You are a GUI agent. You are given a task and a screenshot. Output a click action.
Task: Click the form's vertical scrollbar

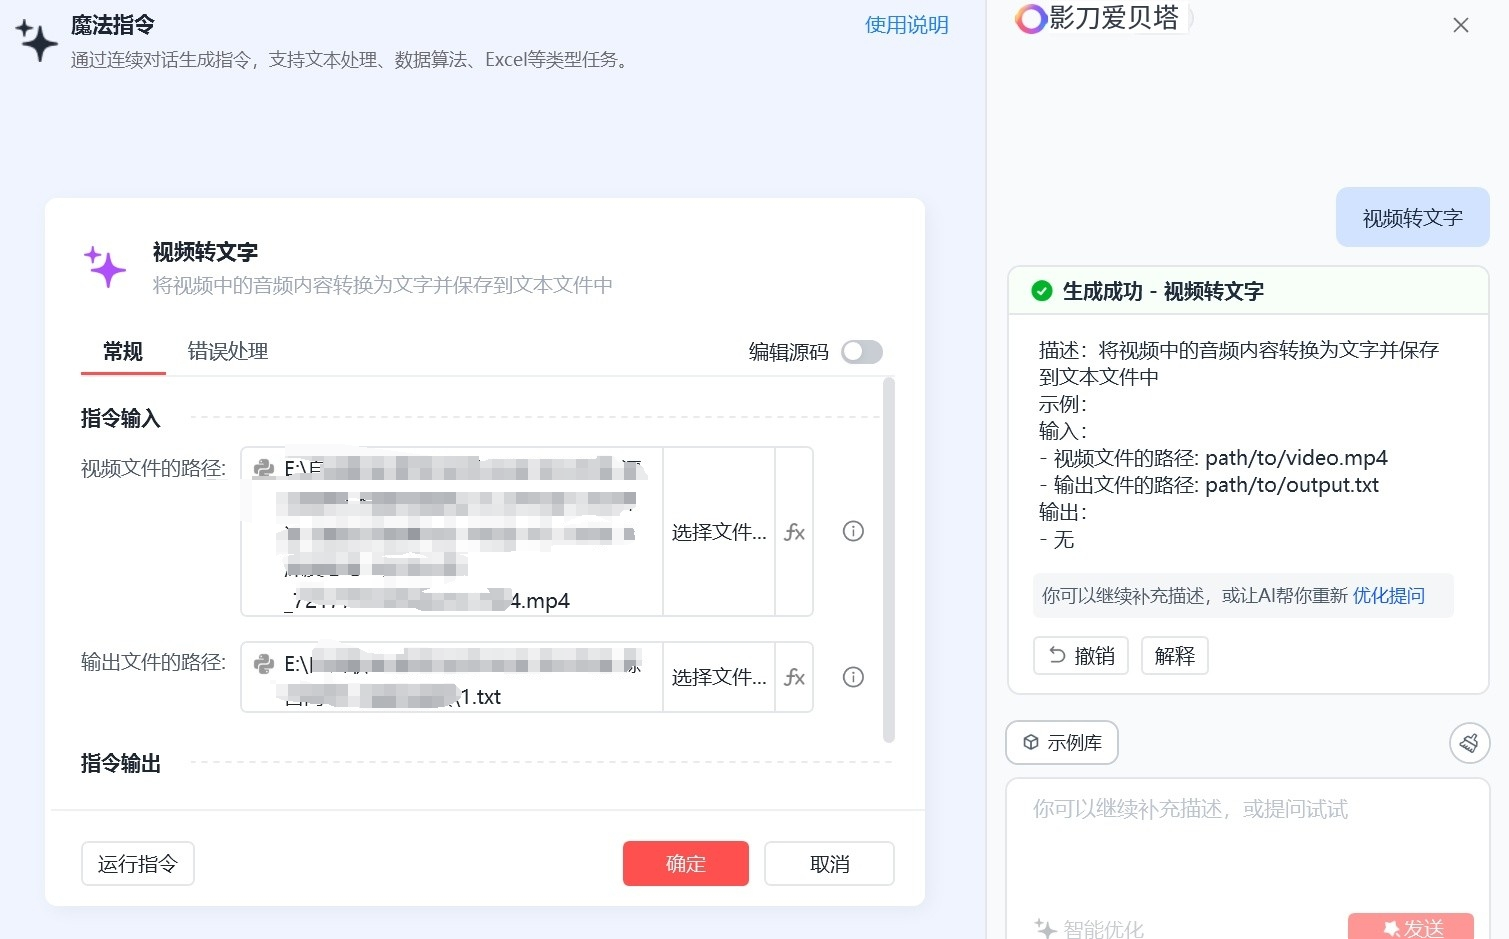pyautogui.click(x=889, y=560)
